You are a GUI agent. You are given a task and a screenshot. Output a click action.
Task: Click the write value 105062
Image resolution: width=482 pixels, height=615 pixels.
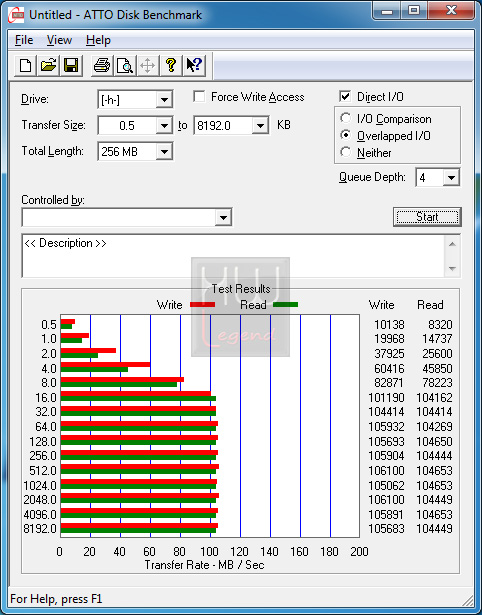(x=386, y=486)
